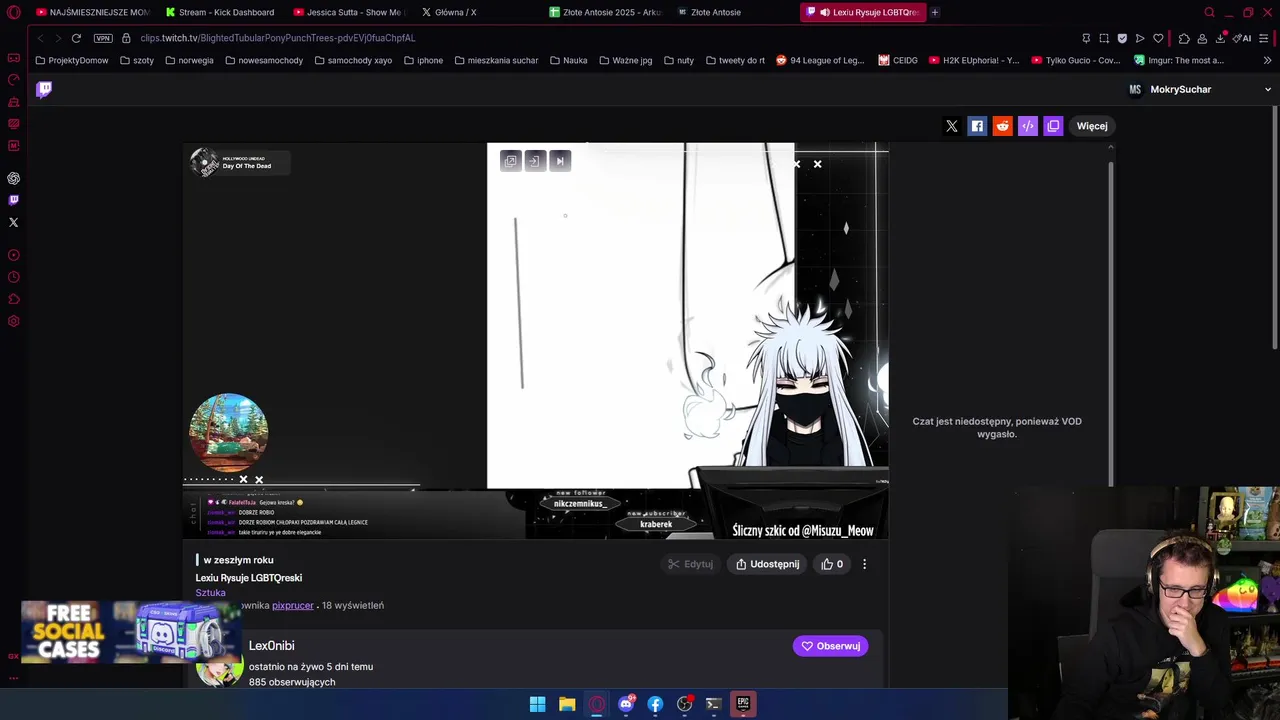Viewport: 1280px width, 720px height.
Task: Copy clip link with purple copy icon
Action: (1053, 126)
